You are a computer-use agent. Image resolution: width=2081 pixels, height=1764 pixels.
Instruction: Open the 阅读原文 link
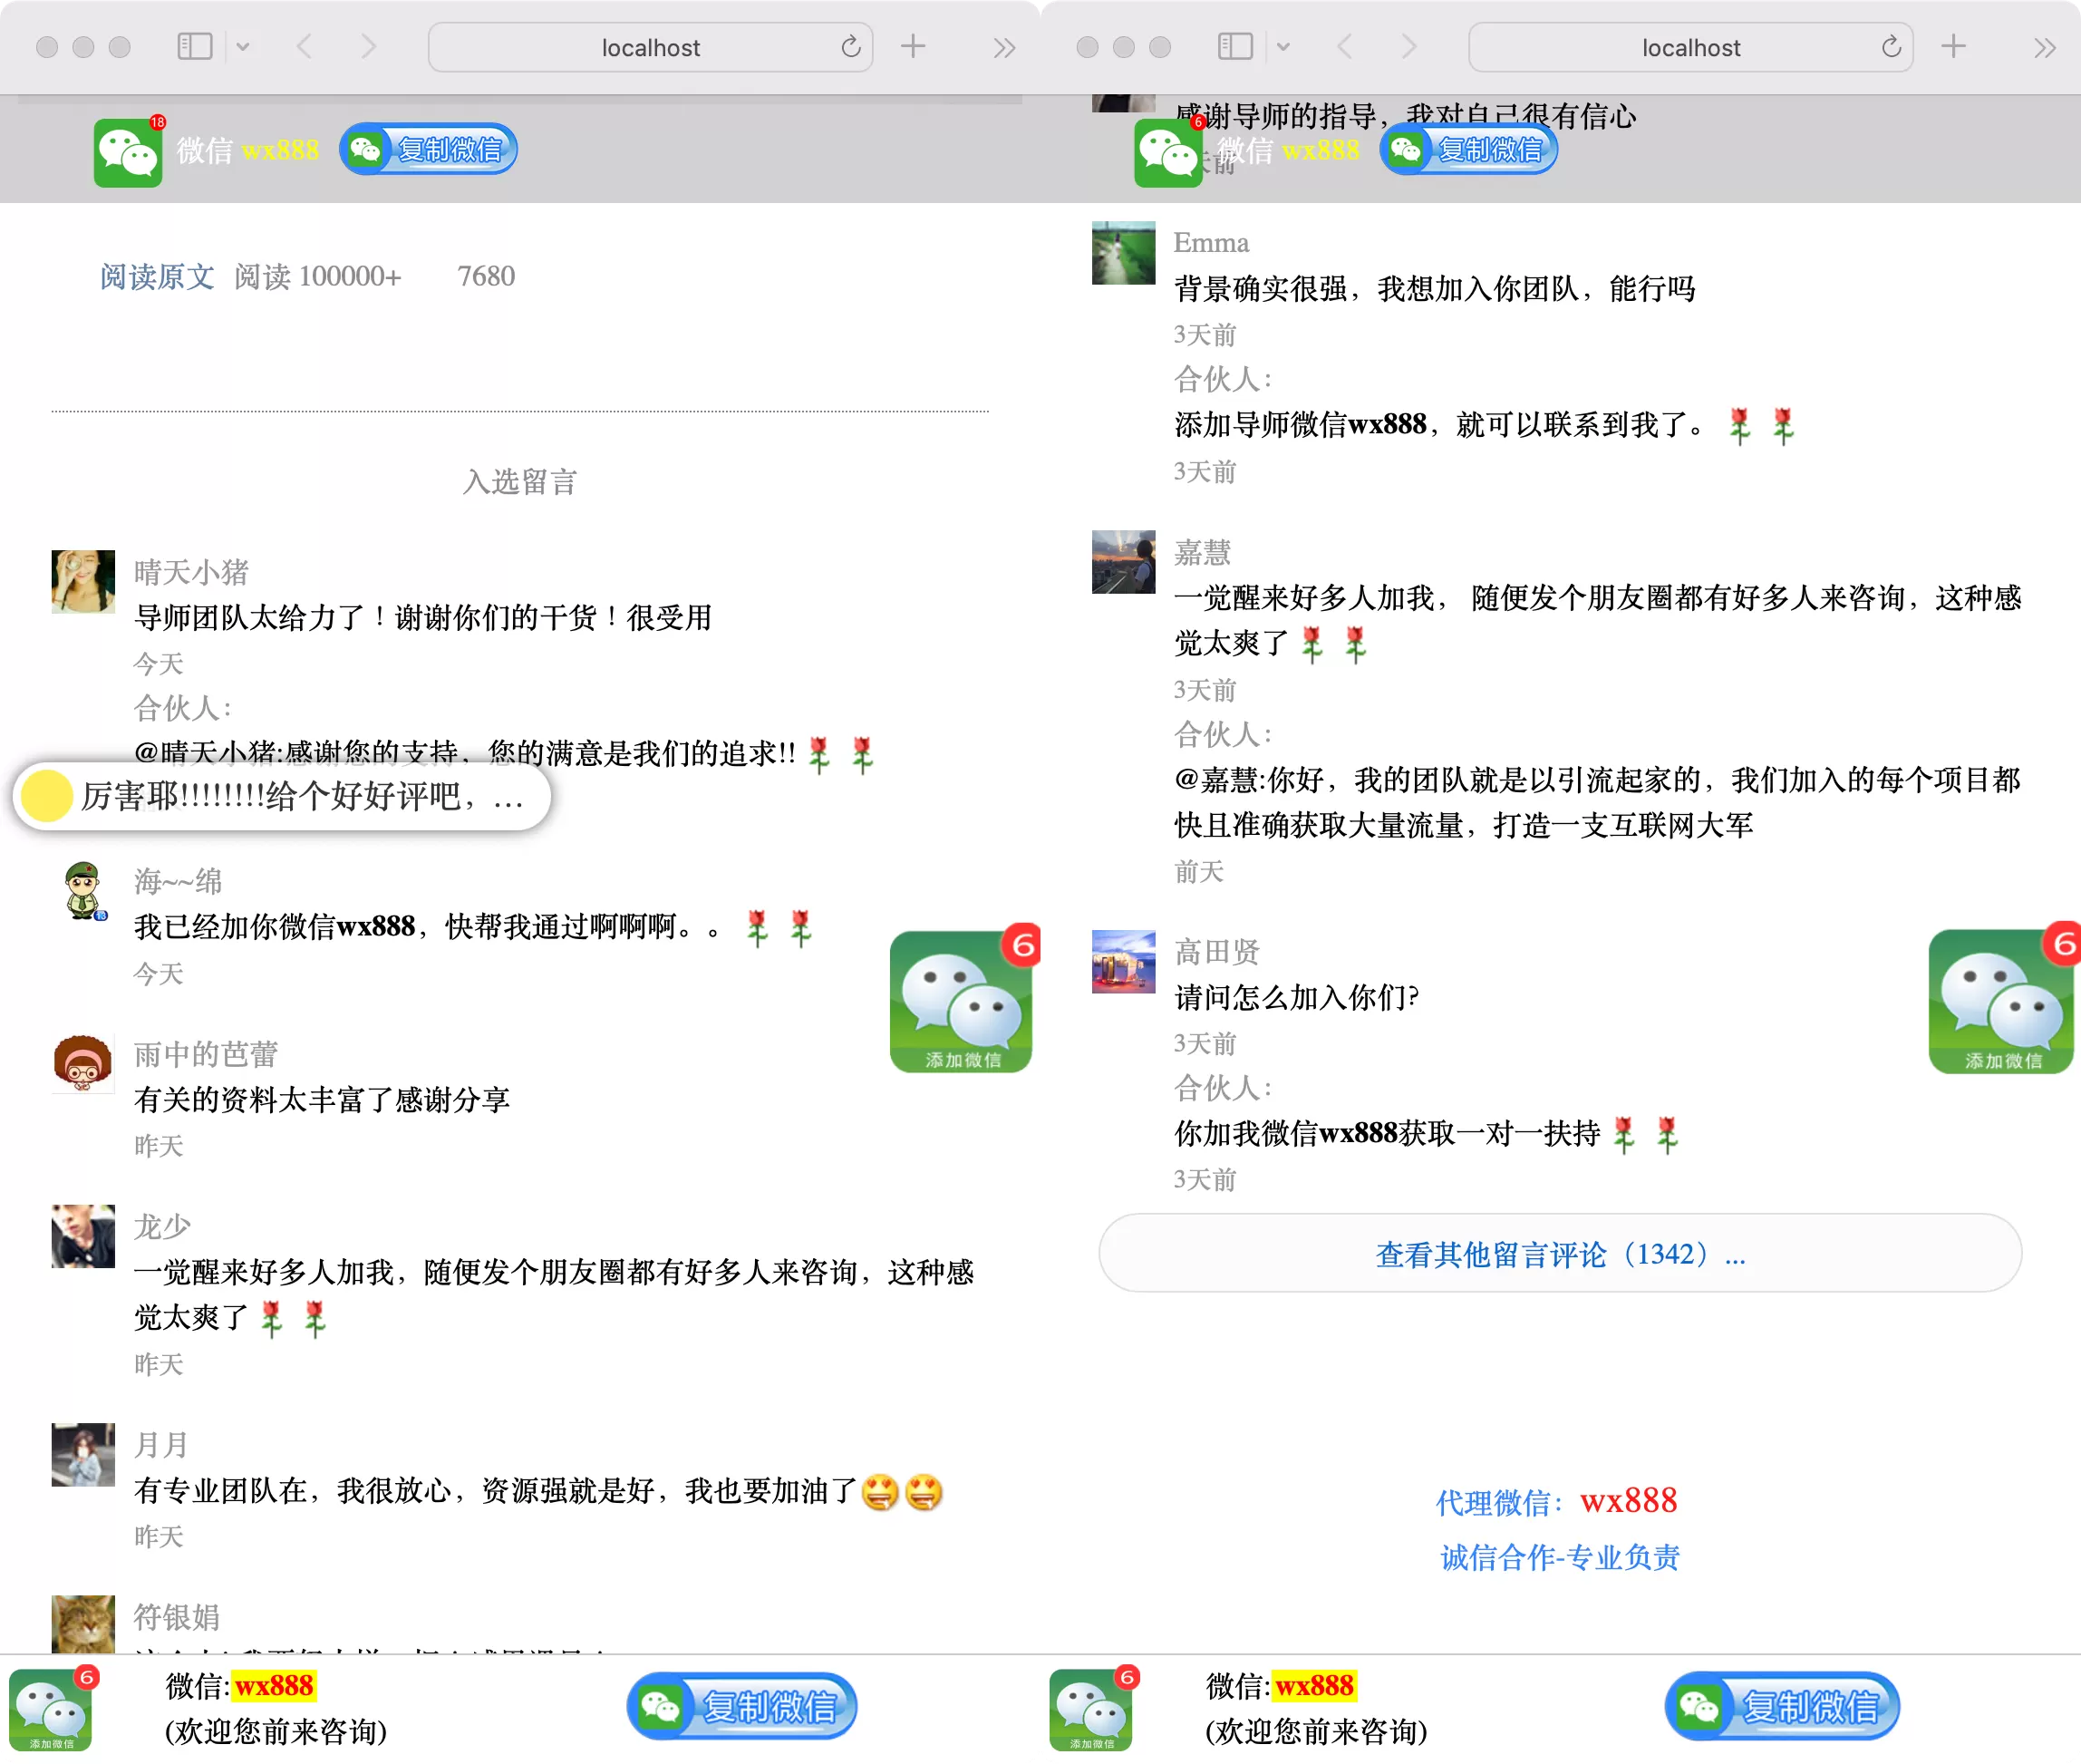point(157,277)
